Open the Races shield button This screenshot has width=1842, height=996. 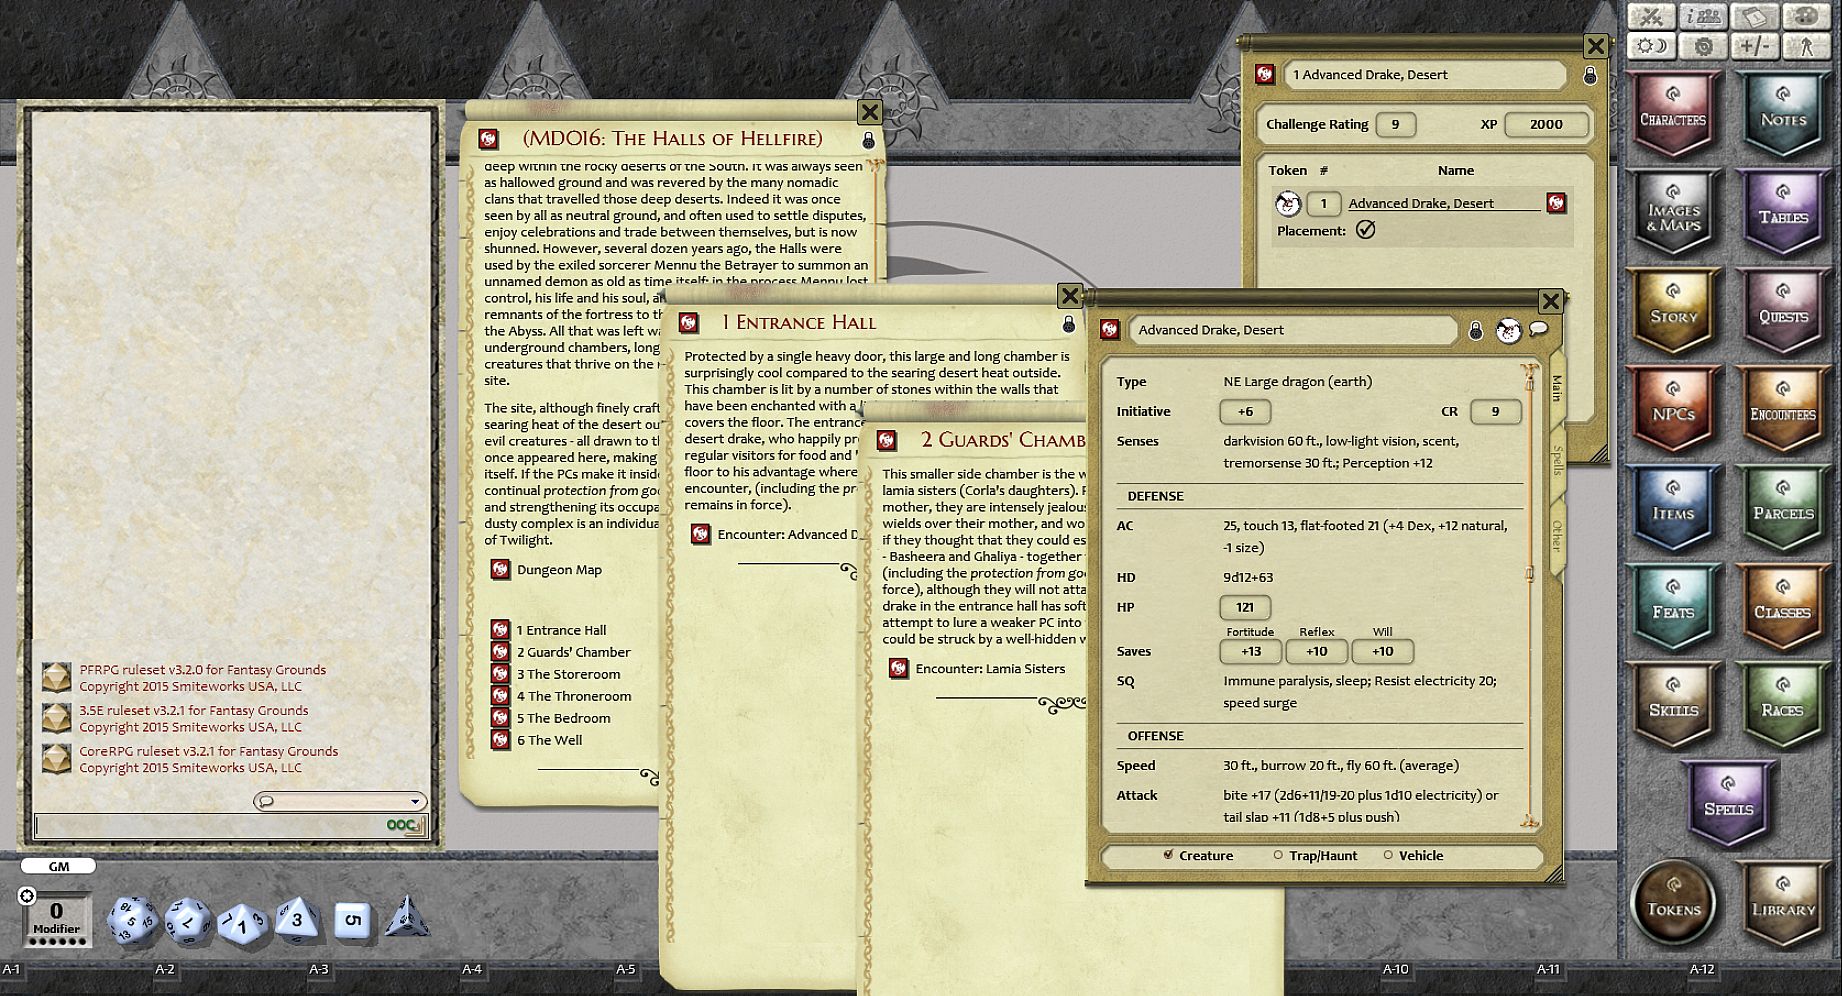coord(1783,705)
